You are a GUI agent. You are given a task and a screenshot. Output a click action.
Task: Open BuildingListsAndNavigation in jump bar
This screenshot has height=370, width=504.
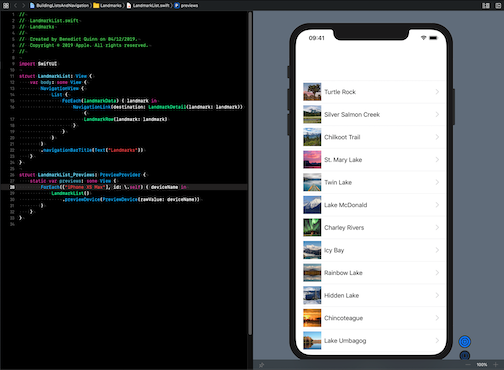coord(60,5)
